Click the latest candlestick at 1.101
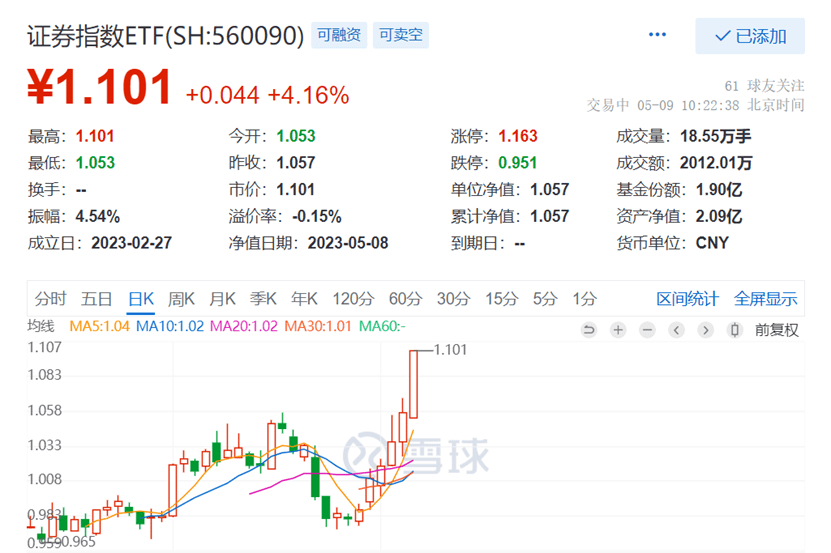This screenshot has height=553, width=831. tap(413, 385)
